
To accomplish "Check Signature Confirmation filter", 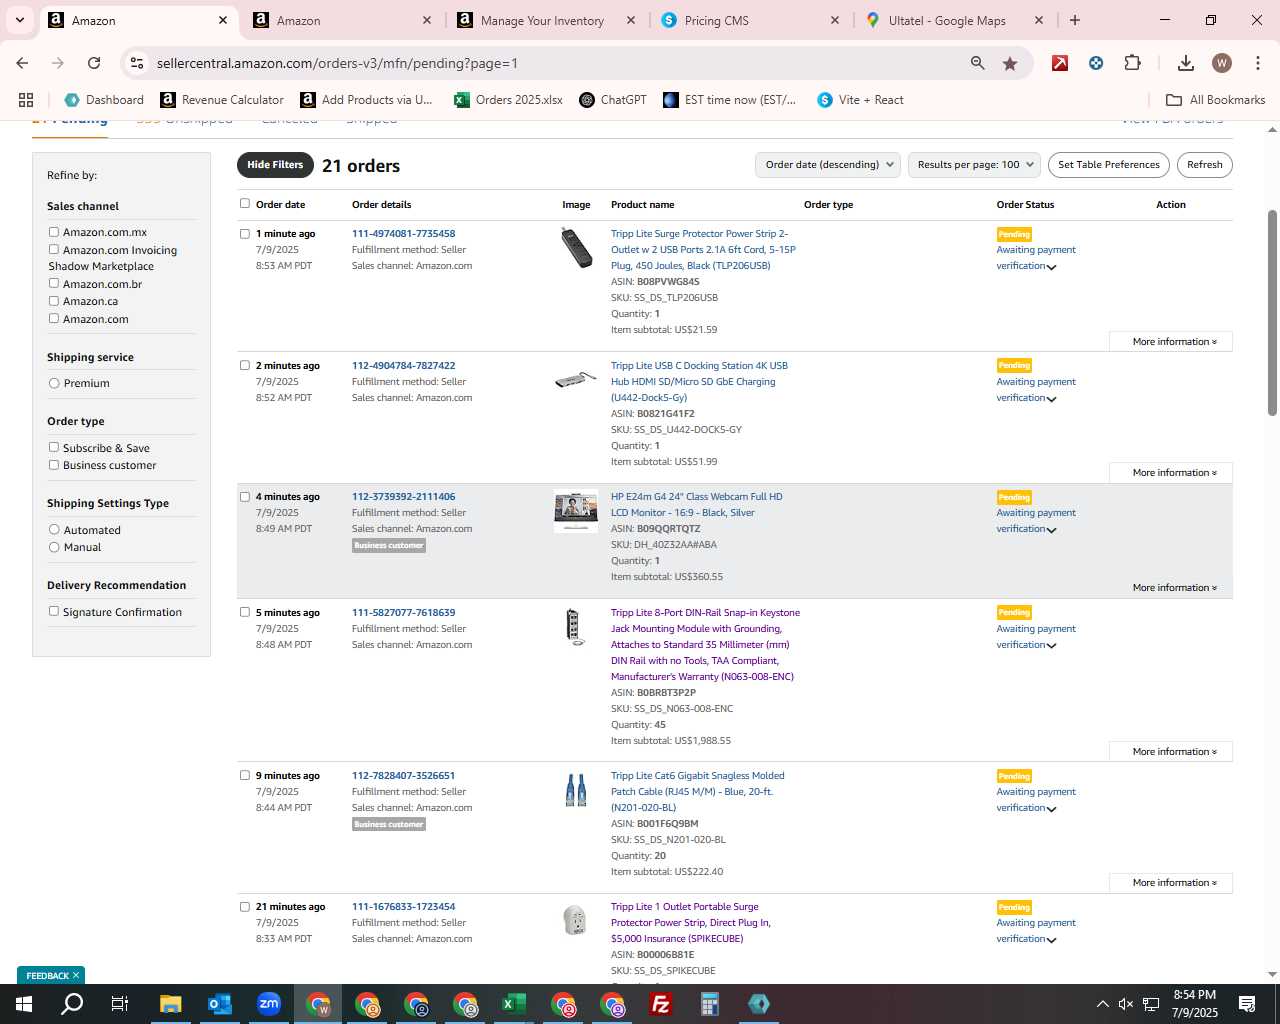I will [x=54, y=611].
